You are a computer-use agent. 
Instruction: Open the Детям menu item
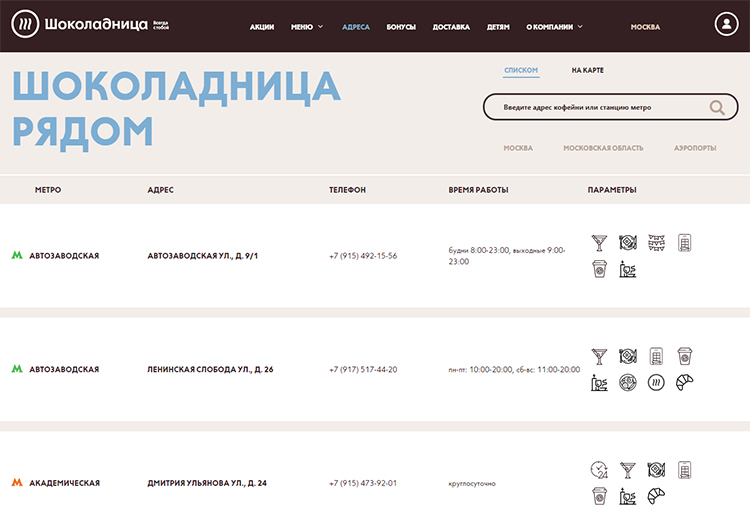[498, 27]
